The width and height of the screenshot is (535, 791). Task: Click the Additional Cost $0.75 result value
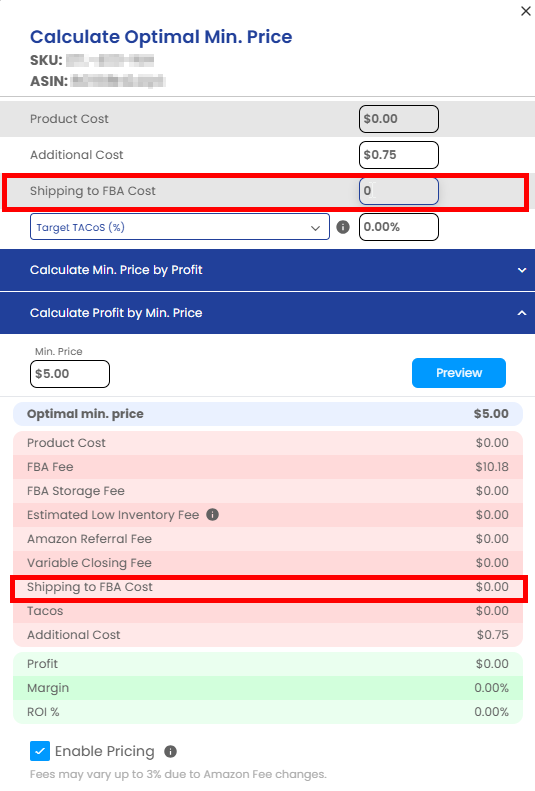493,635
